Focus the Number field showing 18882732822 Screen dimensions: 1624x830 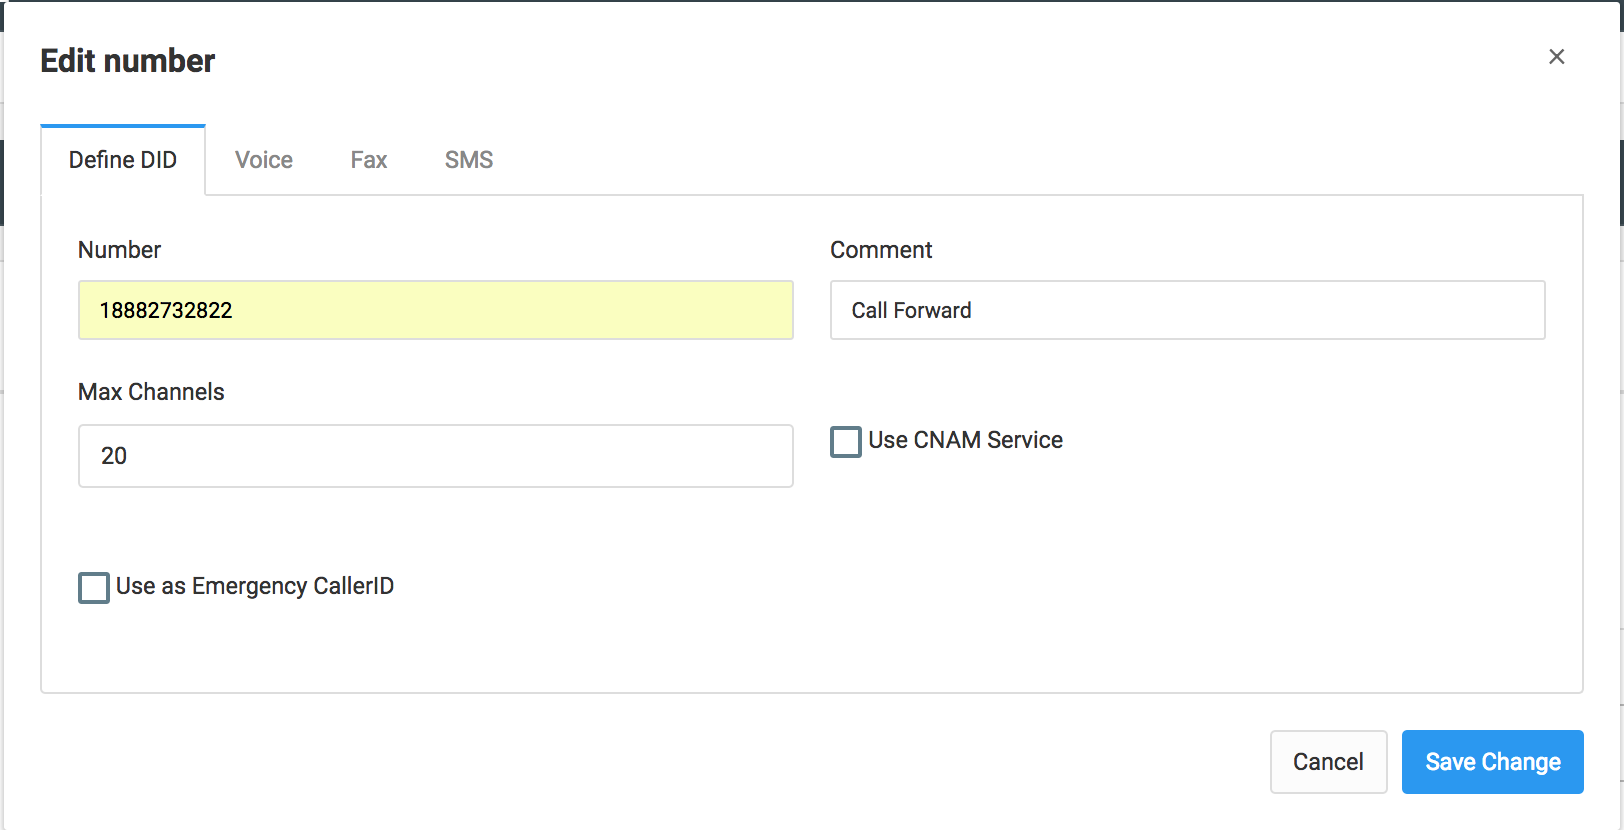click(436, 310)
